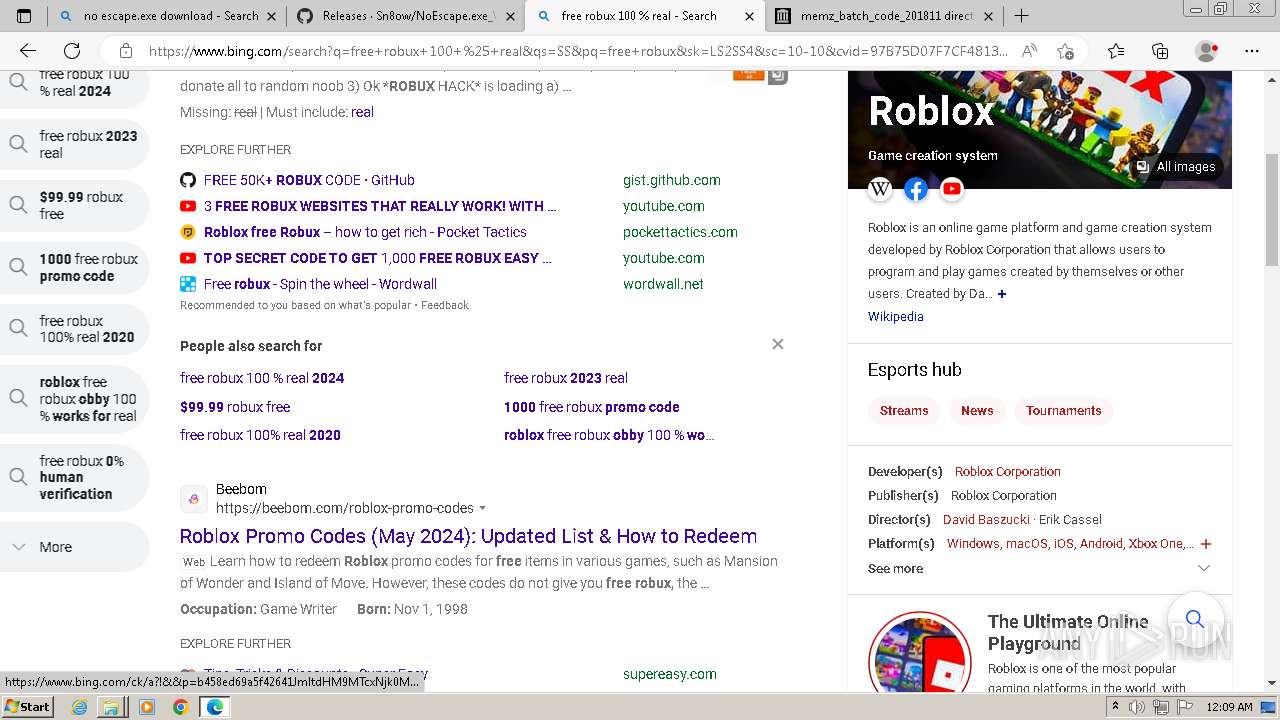Open Read aloud from address bar
The width and height of the screenshot is (1280, 720).
click(1029, 51)
